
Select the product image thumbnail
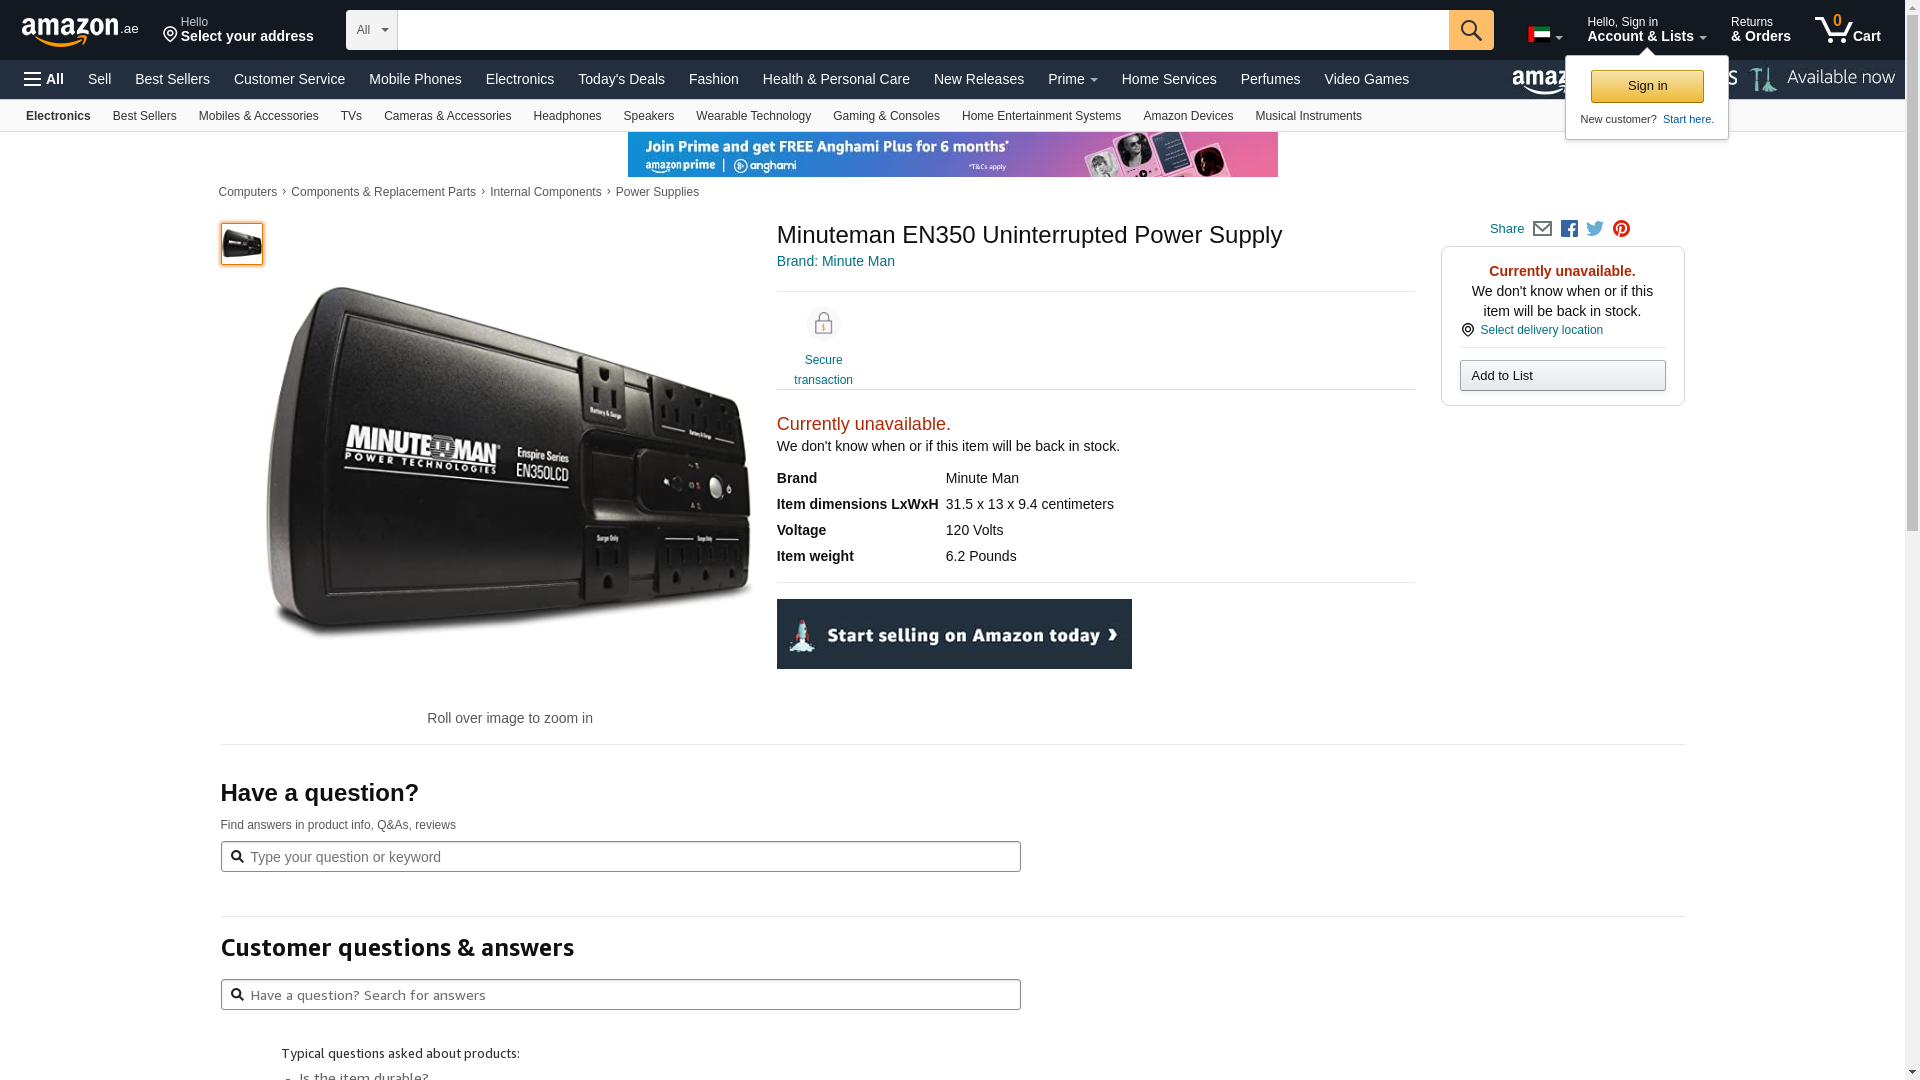click(x=242, y=244)
